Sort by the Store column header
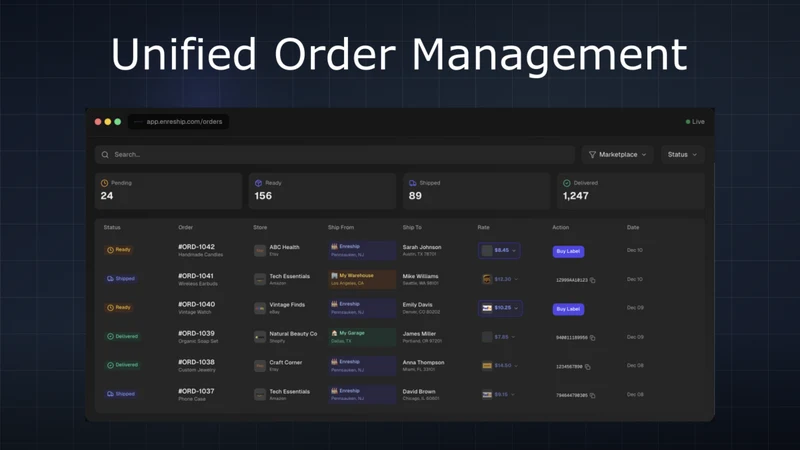The image size is (800, 450). [x=260, y=228]
